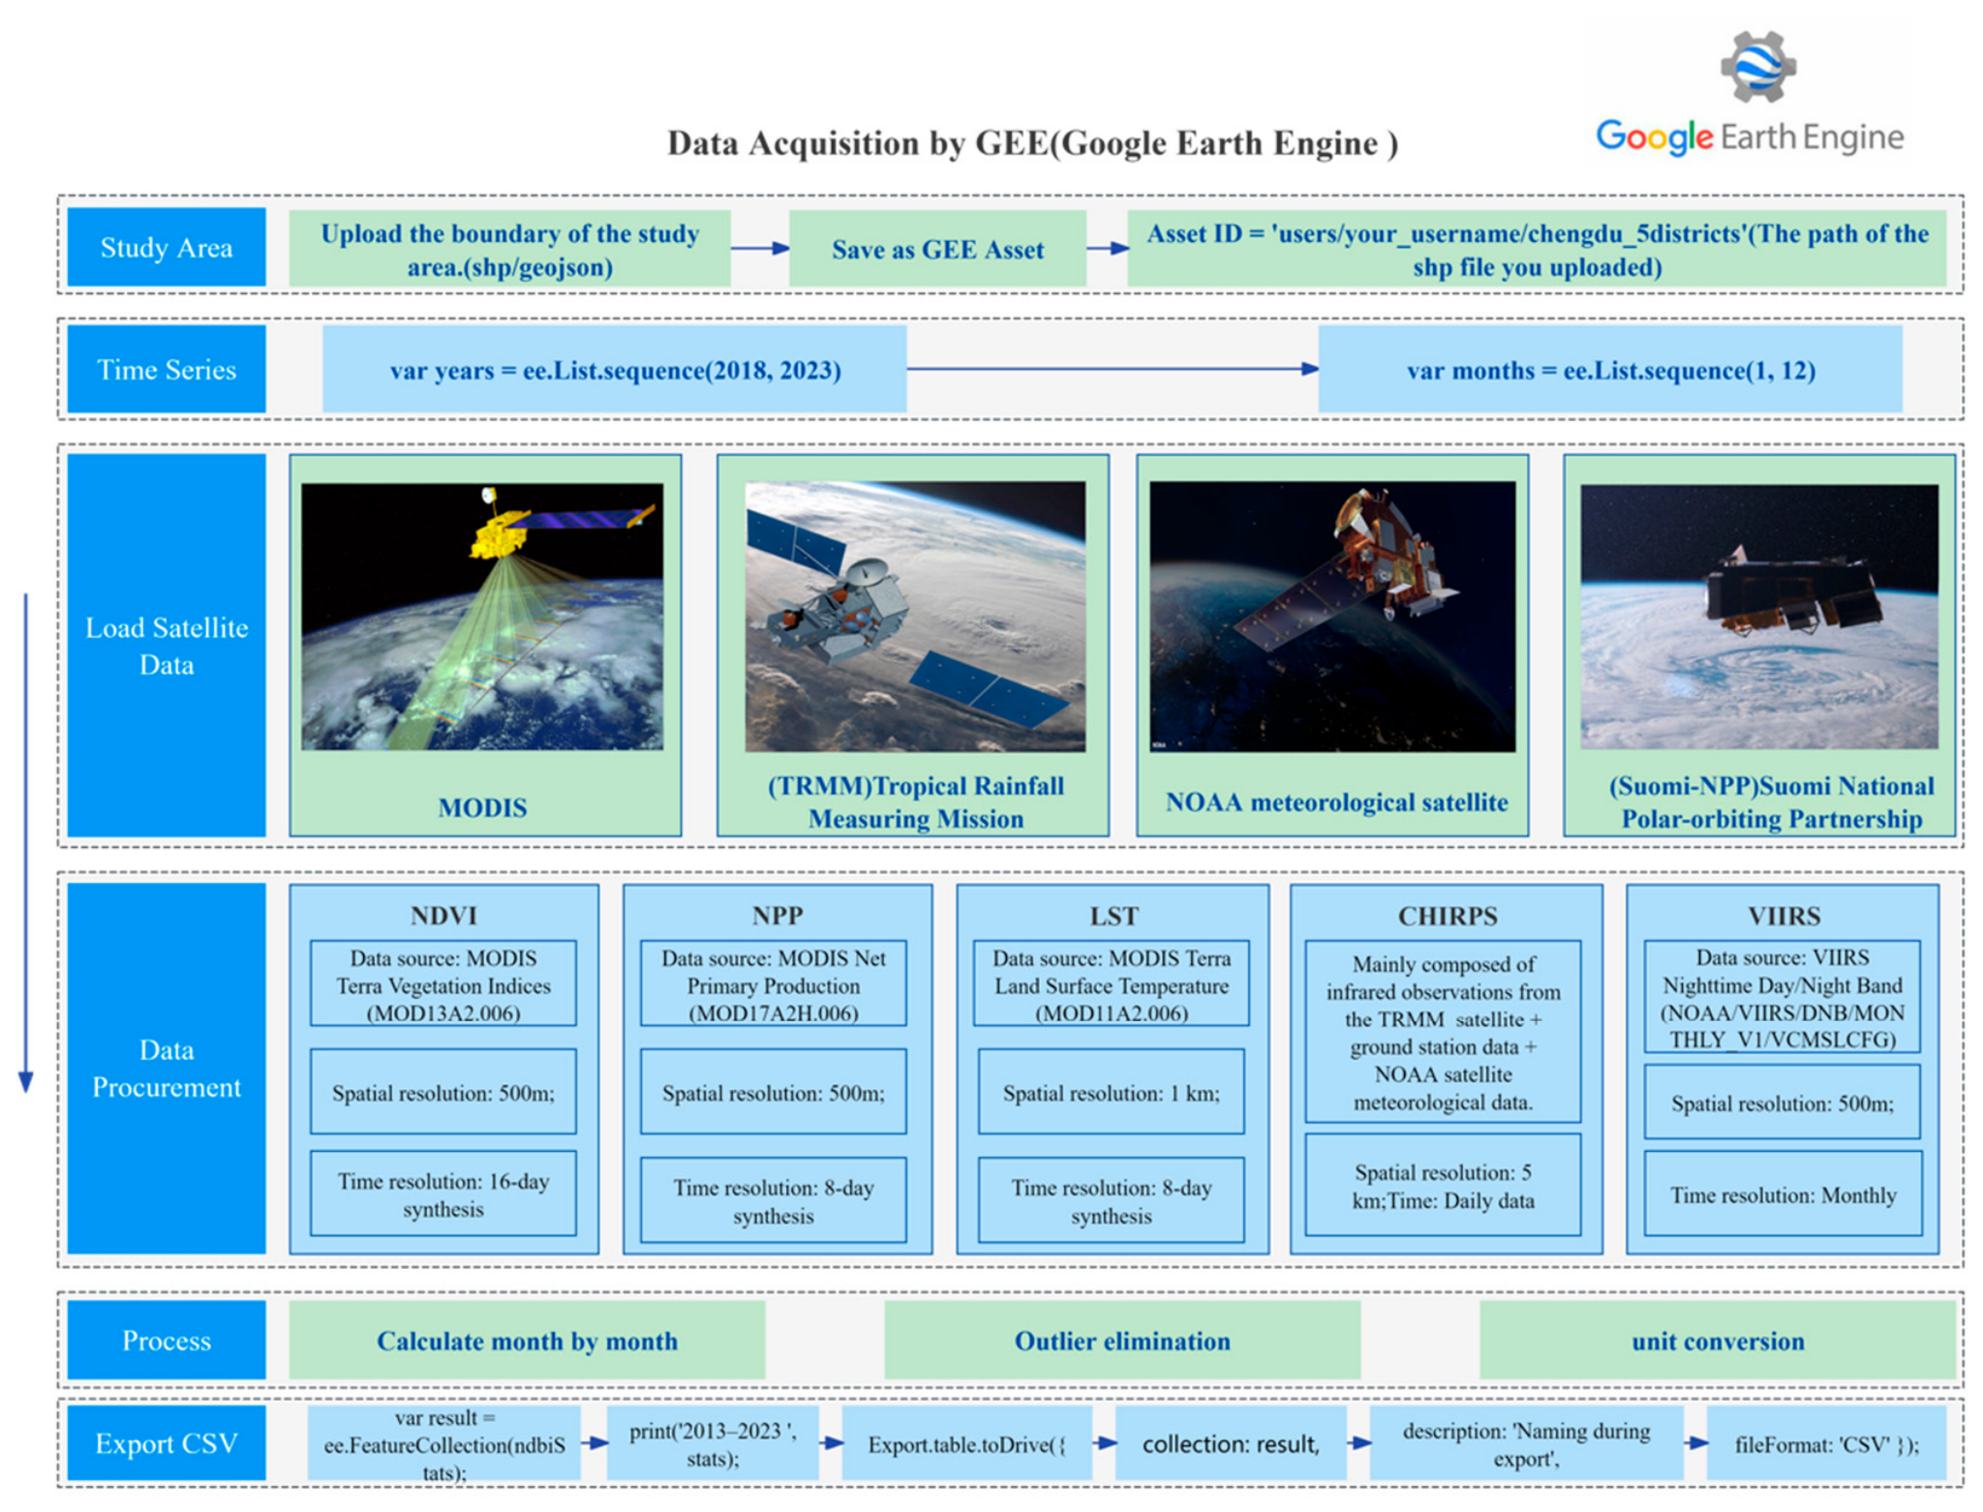Click the VIIRS 'Spatial resolution: 500m' box
Screen dimensions: 1983x1512
(1782, 1102)
